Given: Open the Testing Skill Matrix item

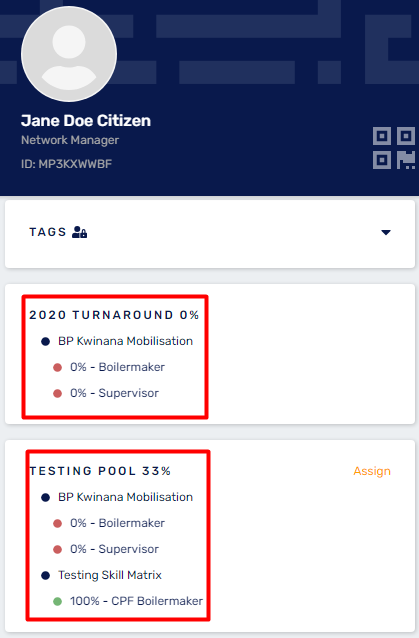Looking at the screenshot, I should (110, 575).
